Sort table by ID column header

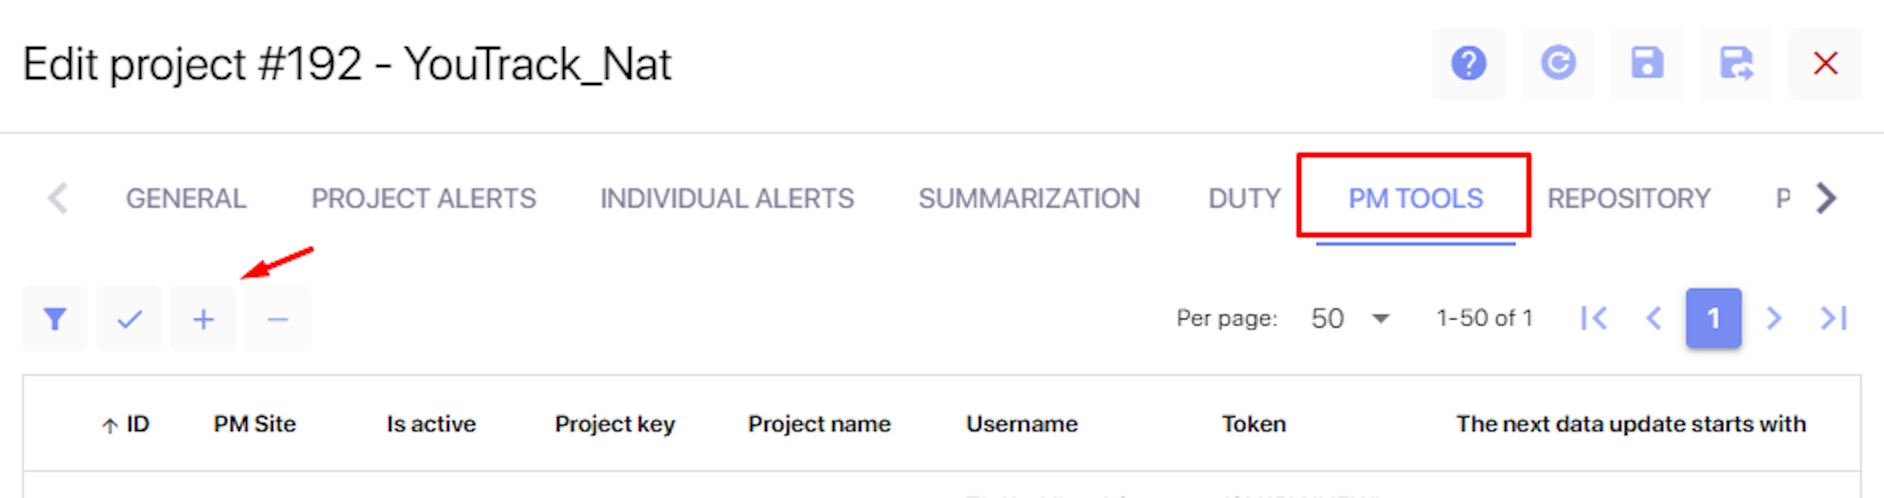126,424
